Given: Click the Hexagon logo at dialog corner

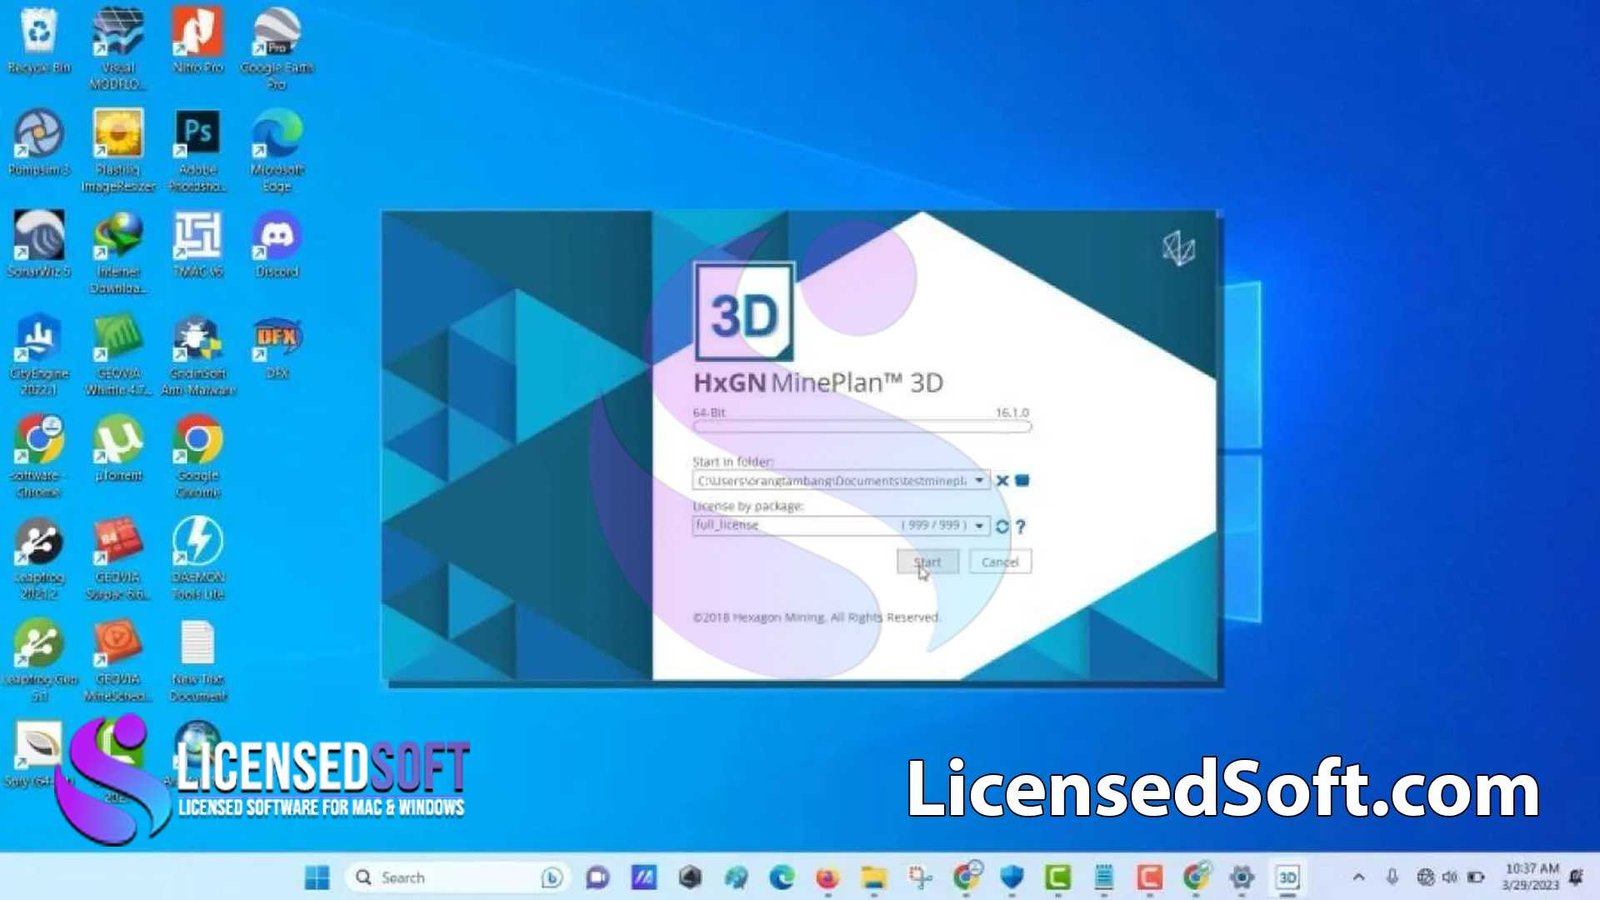Looking at the screenshot, I should tap(1179, 248).
